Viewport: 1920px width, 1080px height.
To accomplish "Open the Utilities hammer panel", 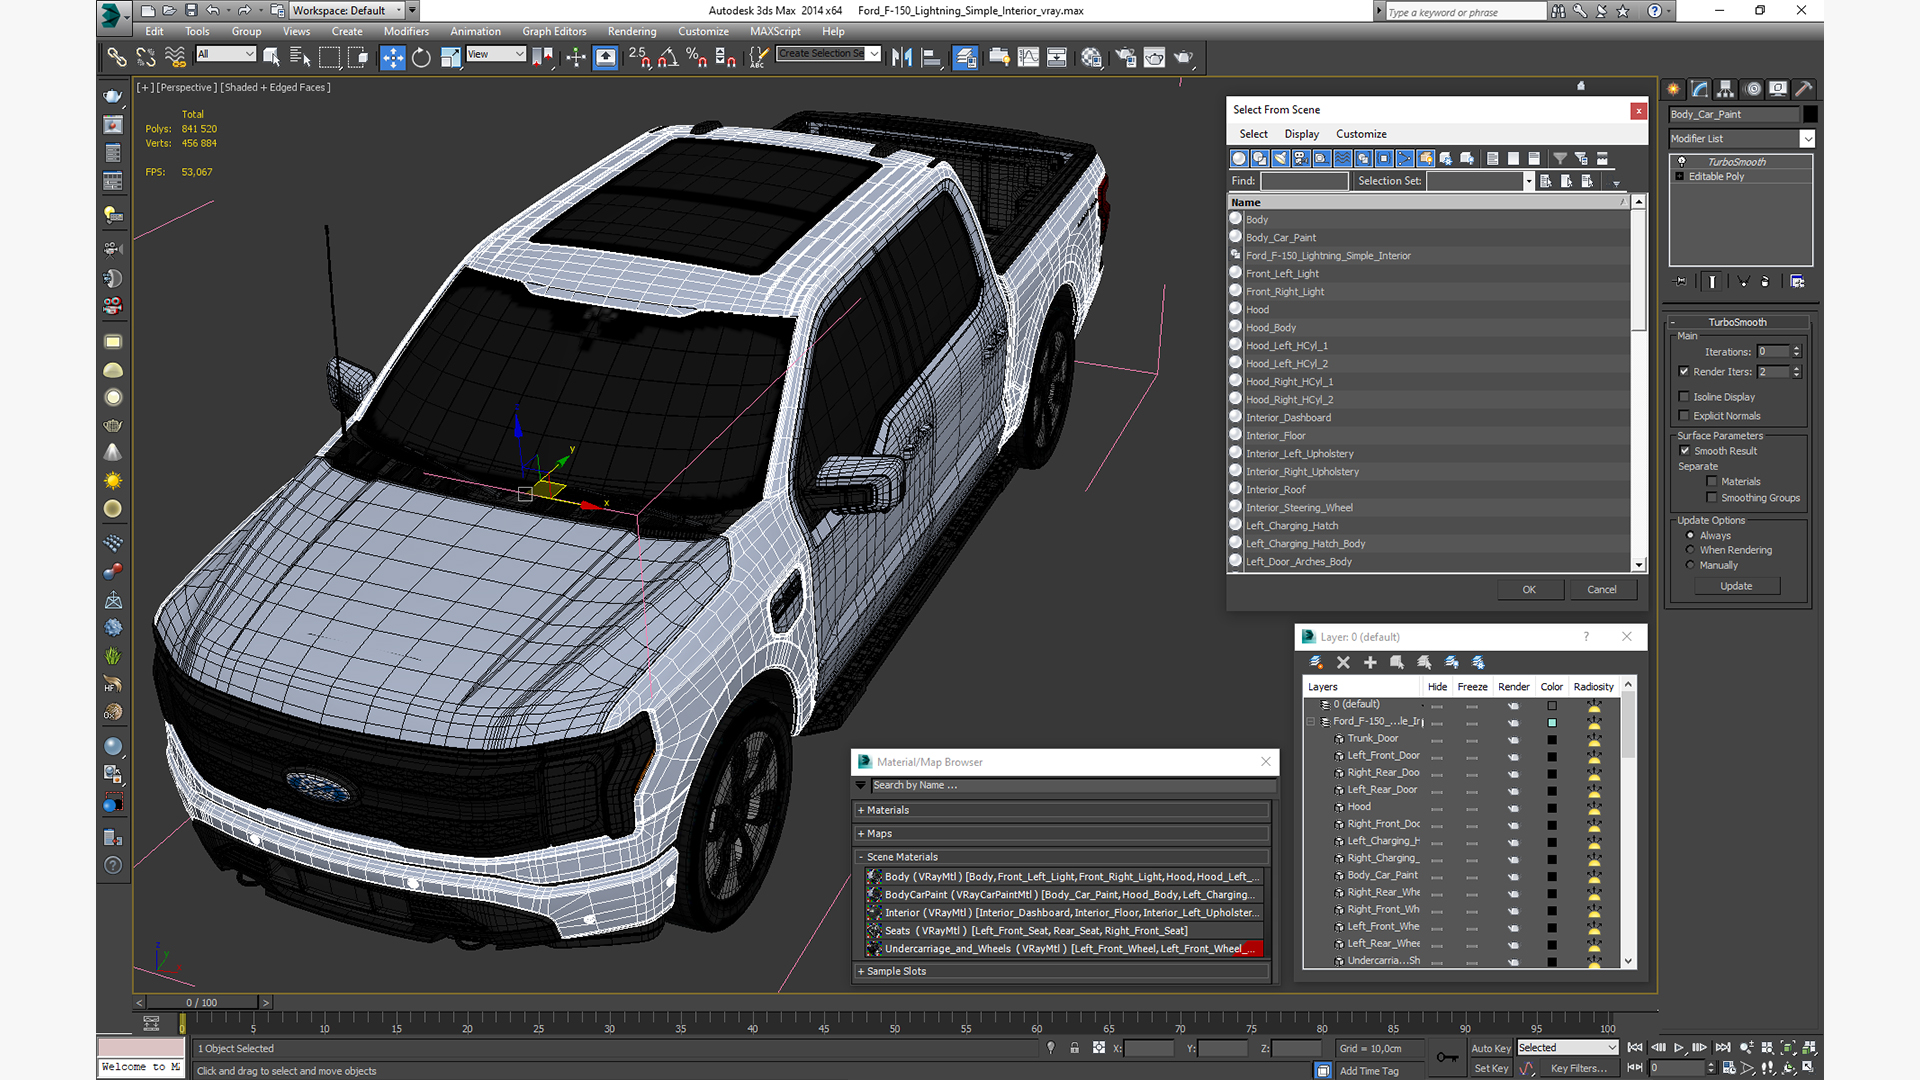I will pyautogui.click(x=1804, y=89).
